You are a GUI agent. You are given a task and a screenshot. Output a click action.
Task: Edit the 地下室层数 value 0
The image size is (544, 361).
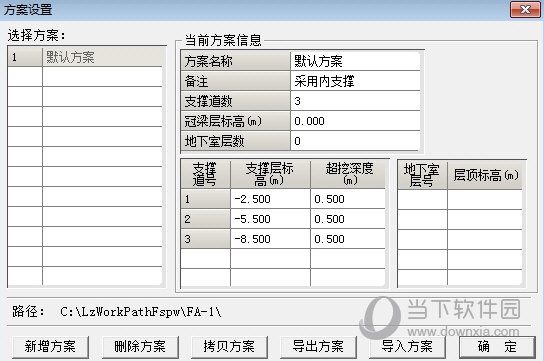tap(355, 141)
